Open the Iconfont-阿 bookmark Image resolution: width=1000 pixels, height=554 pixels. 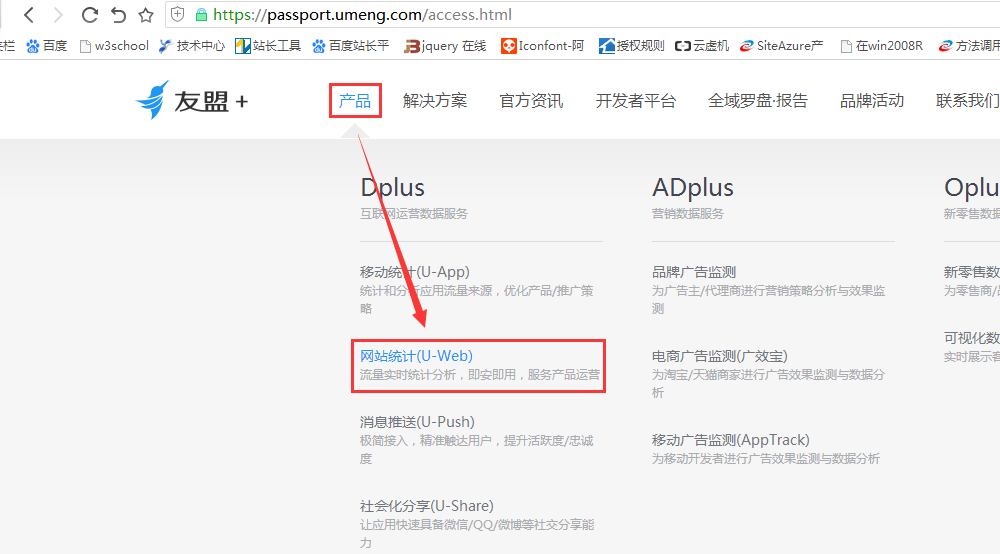pyautogui.click(x=543, y=46)
